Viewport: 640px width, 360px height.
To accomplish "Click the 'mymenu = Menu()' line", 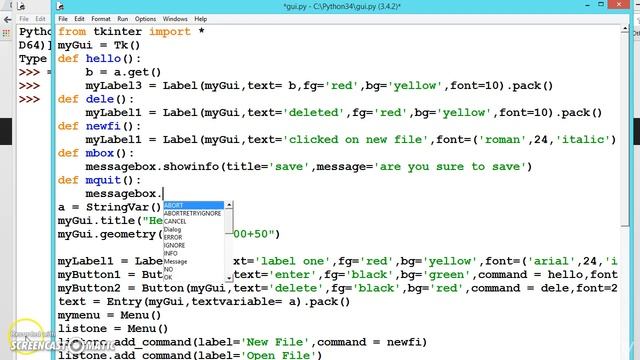I will click(109, 315).
